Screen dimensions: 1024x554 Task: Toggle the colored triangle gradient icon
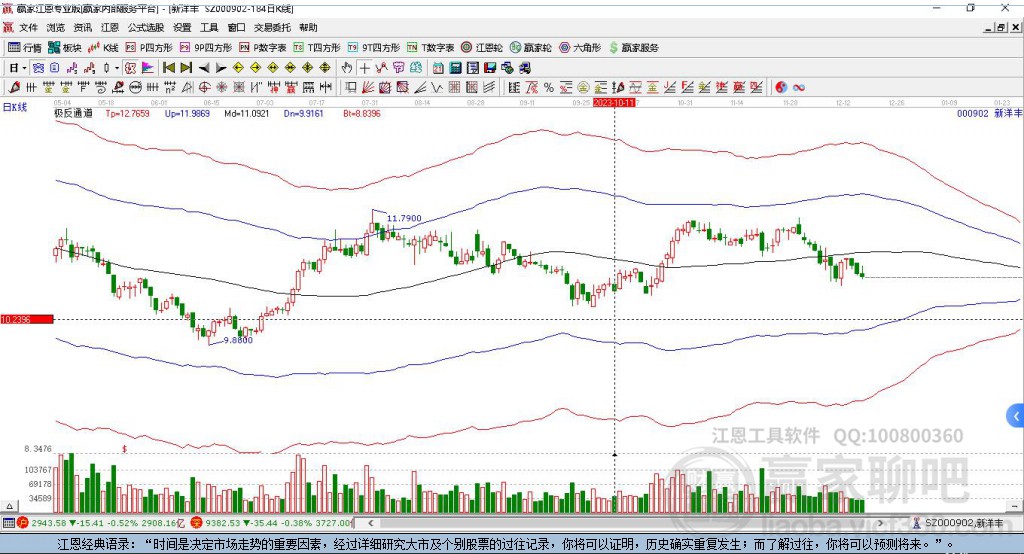point(148,68)
